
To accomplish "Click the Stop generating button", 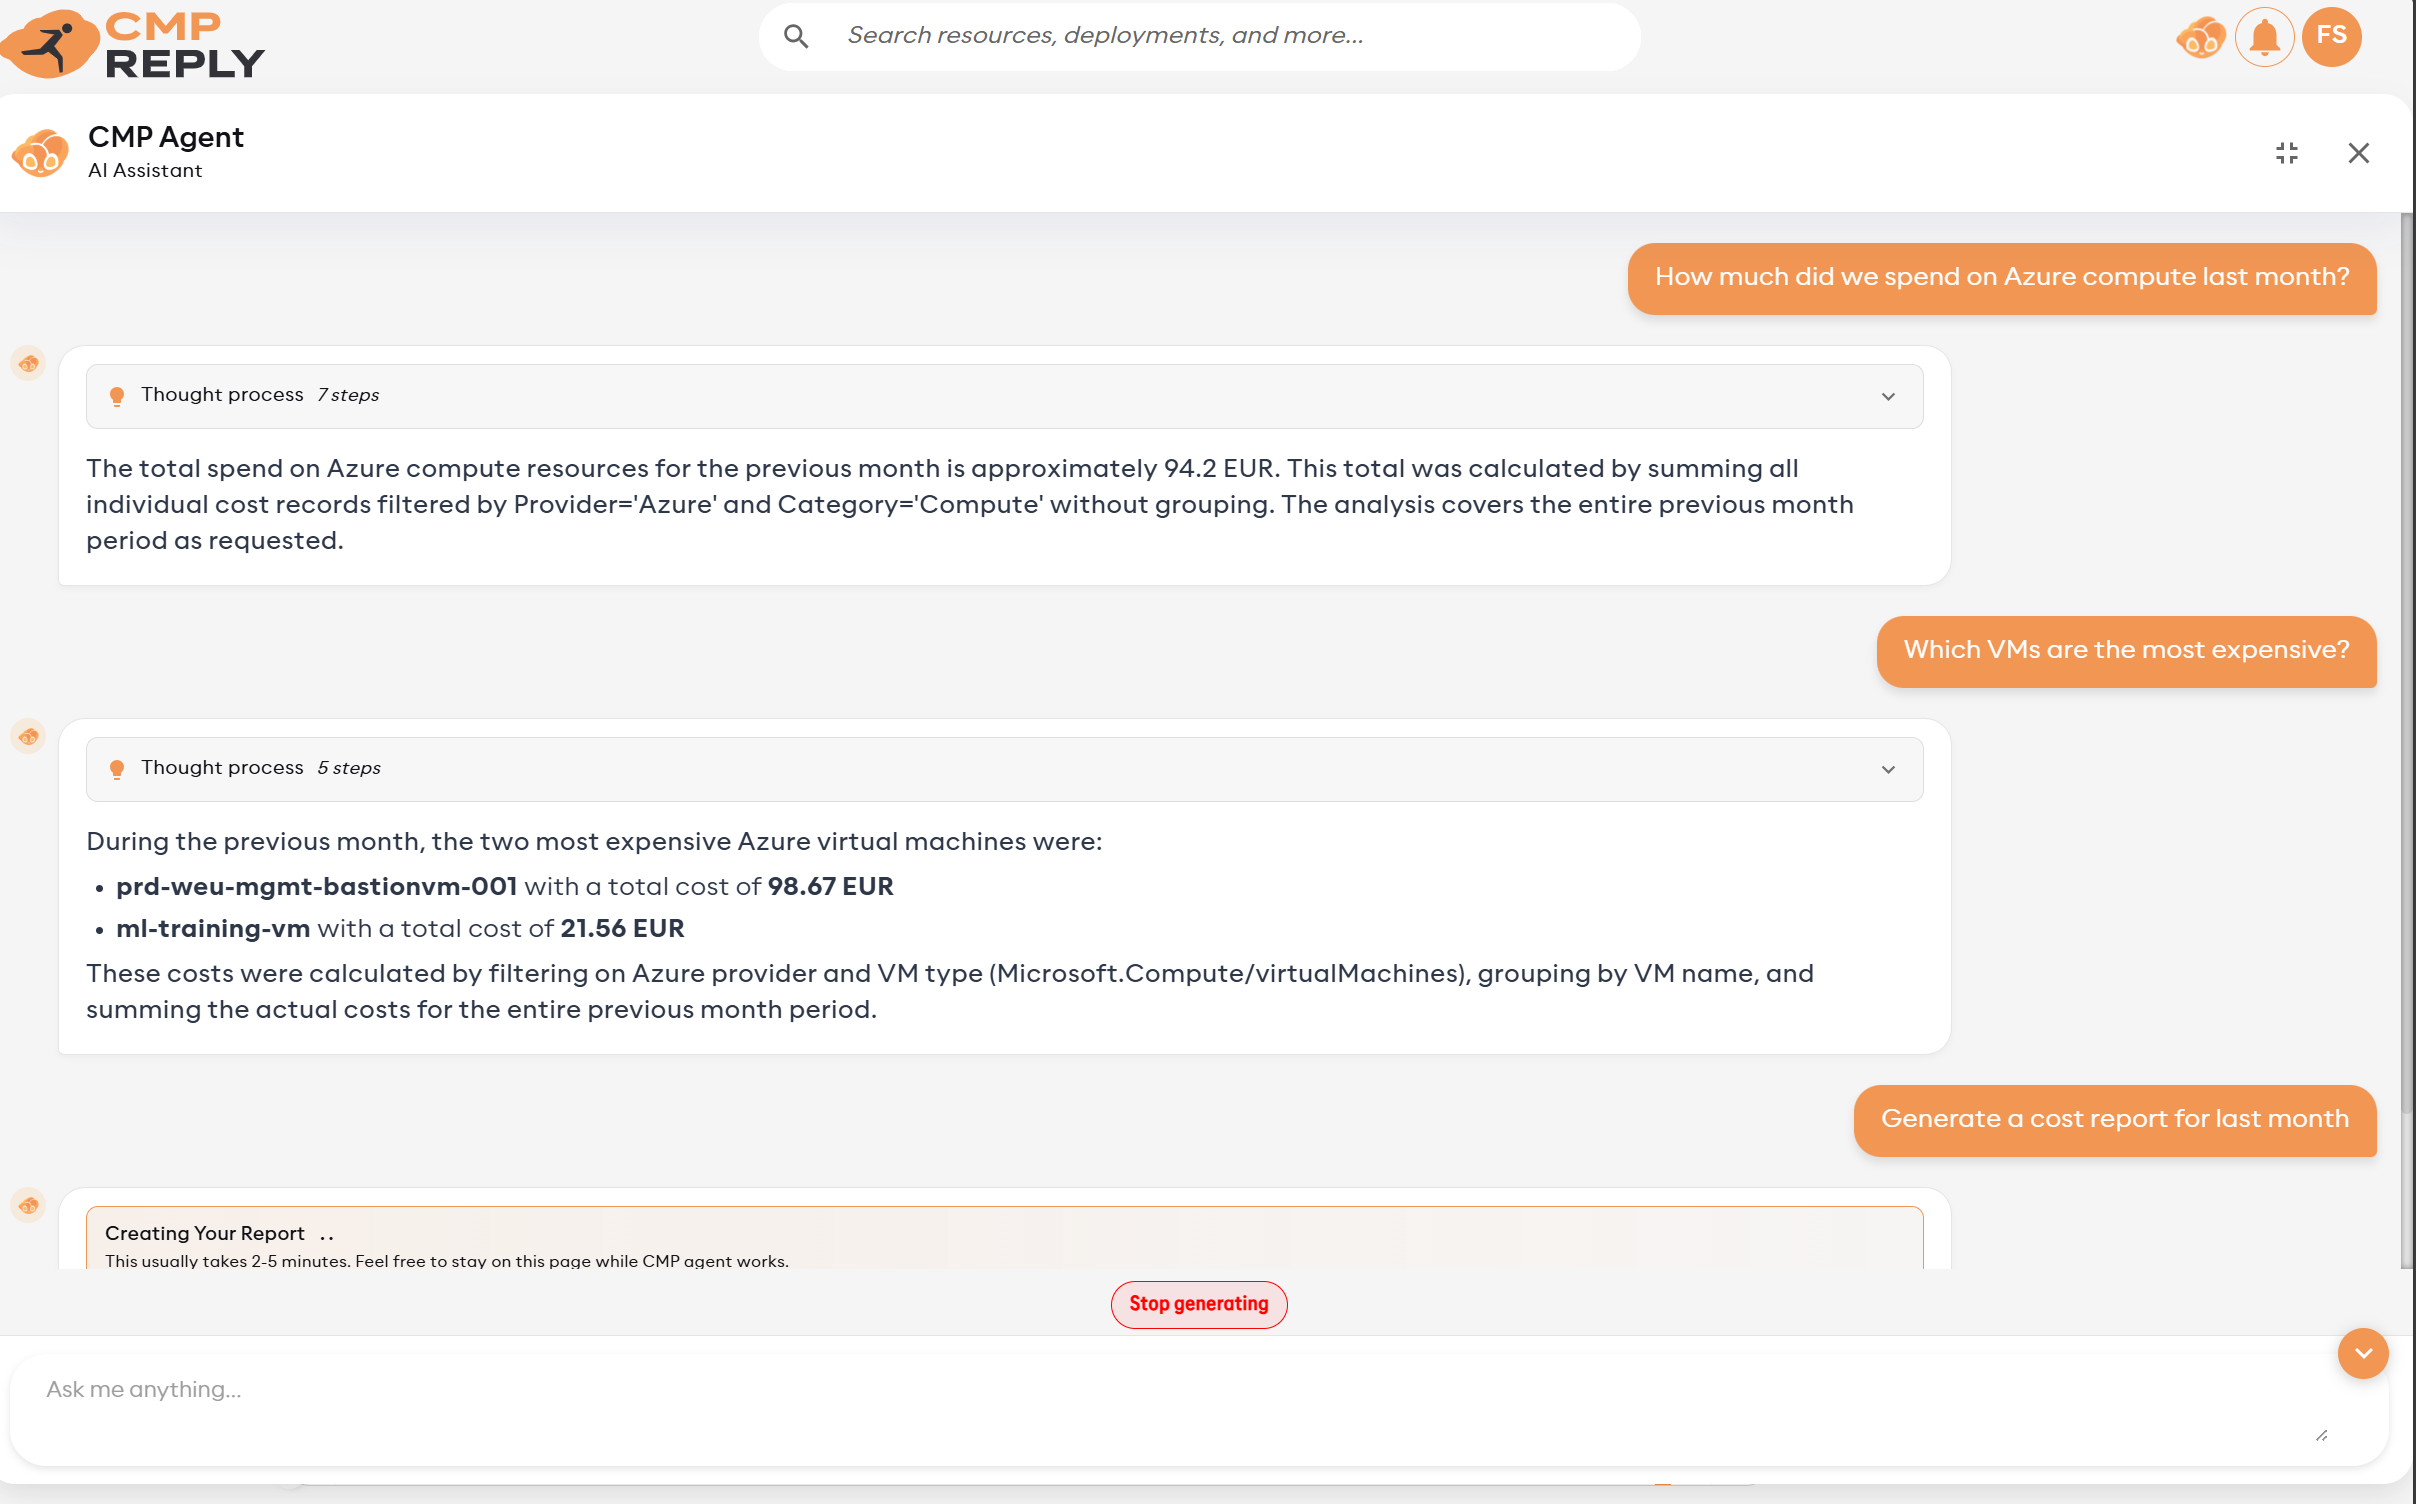I will click(x=1198, y=1304).
